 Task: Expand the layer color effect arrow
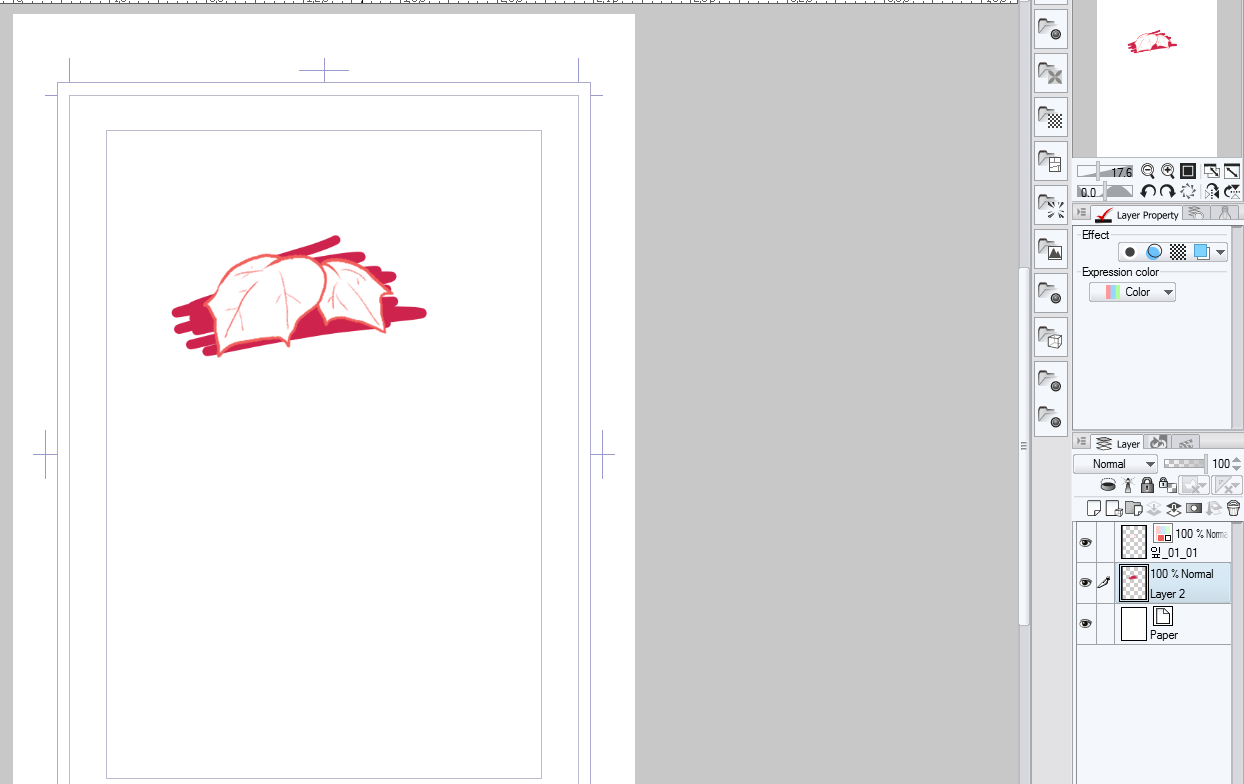click(x=1220, y=253)
